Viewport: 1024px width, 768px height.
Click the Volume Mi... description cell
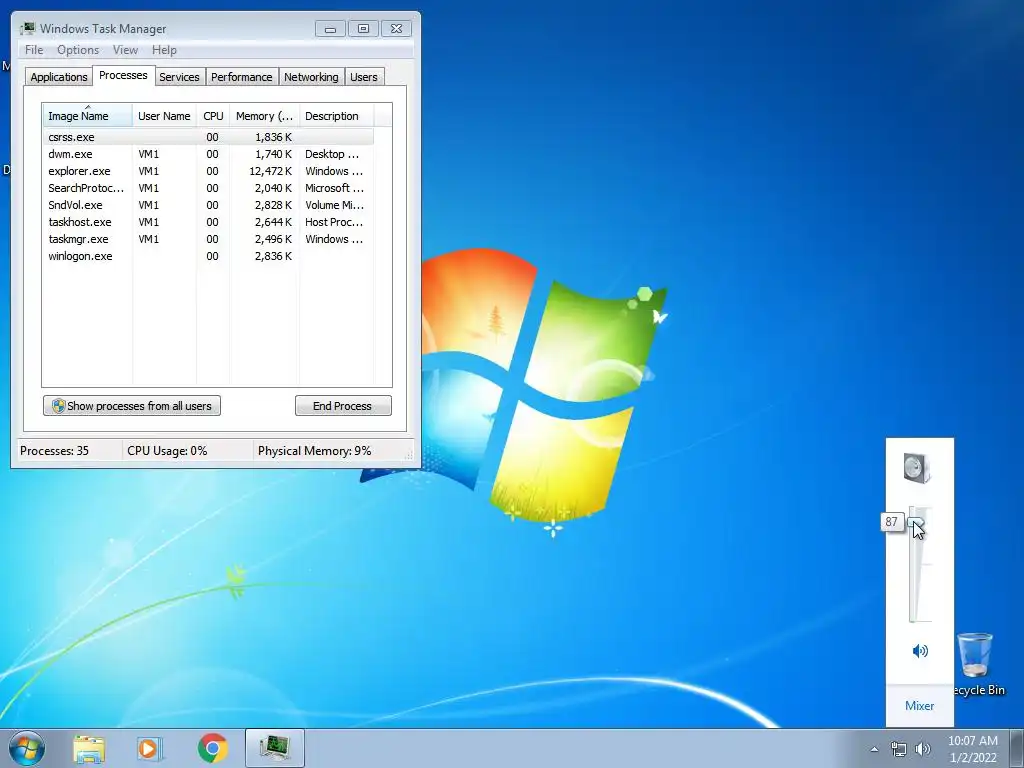pyautogui.click(x=334, y=205)
